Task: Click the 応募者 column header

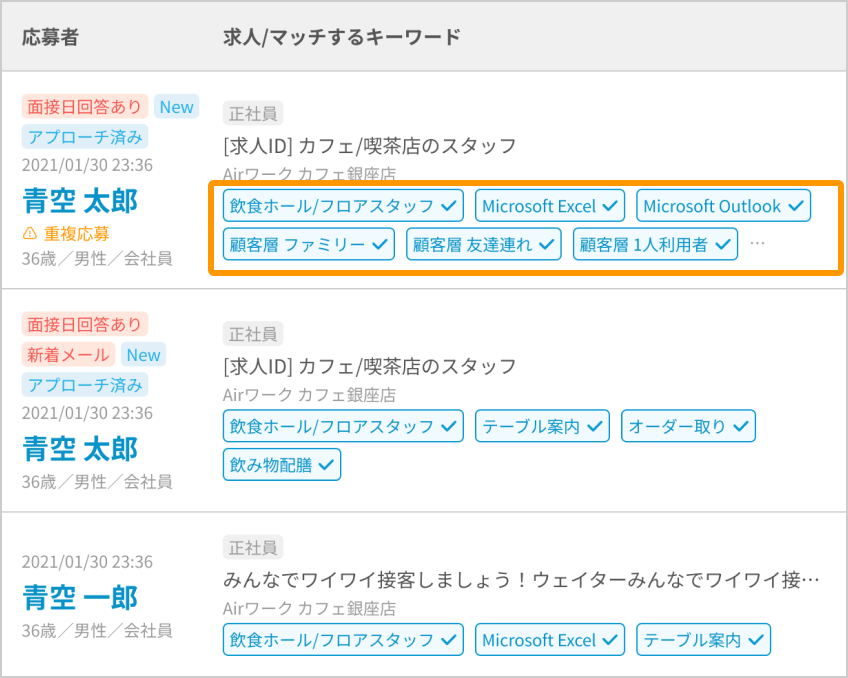Action: coord(50,37)
